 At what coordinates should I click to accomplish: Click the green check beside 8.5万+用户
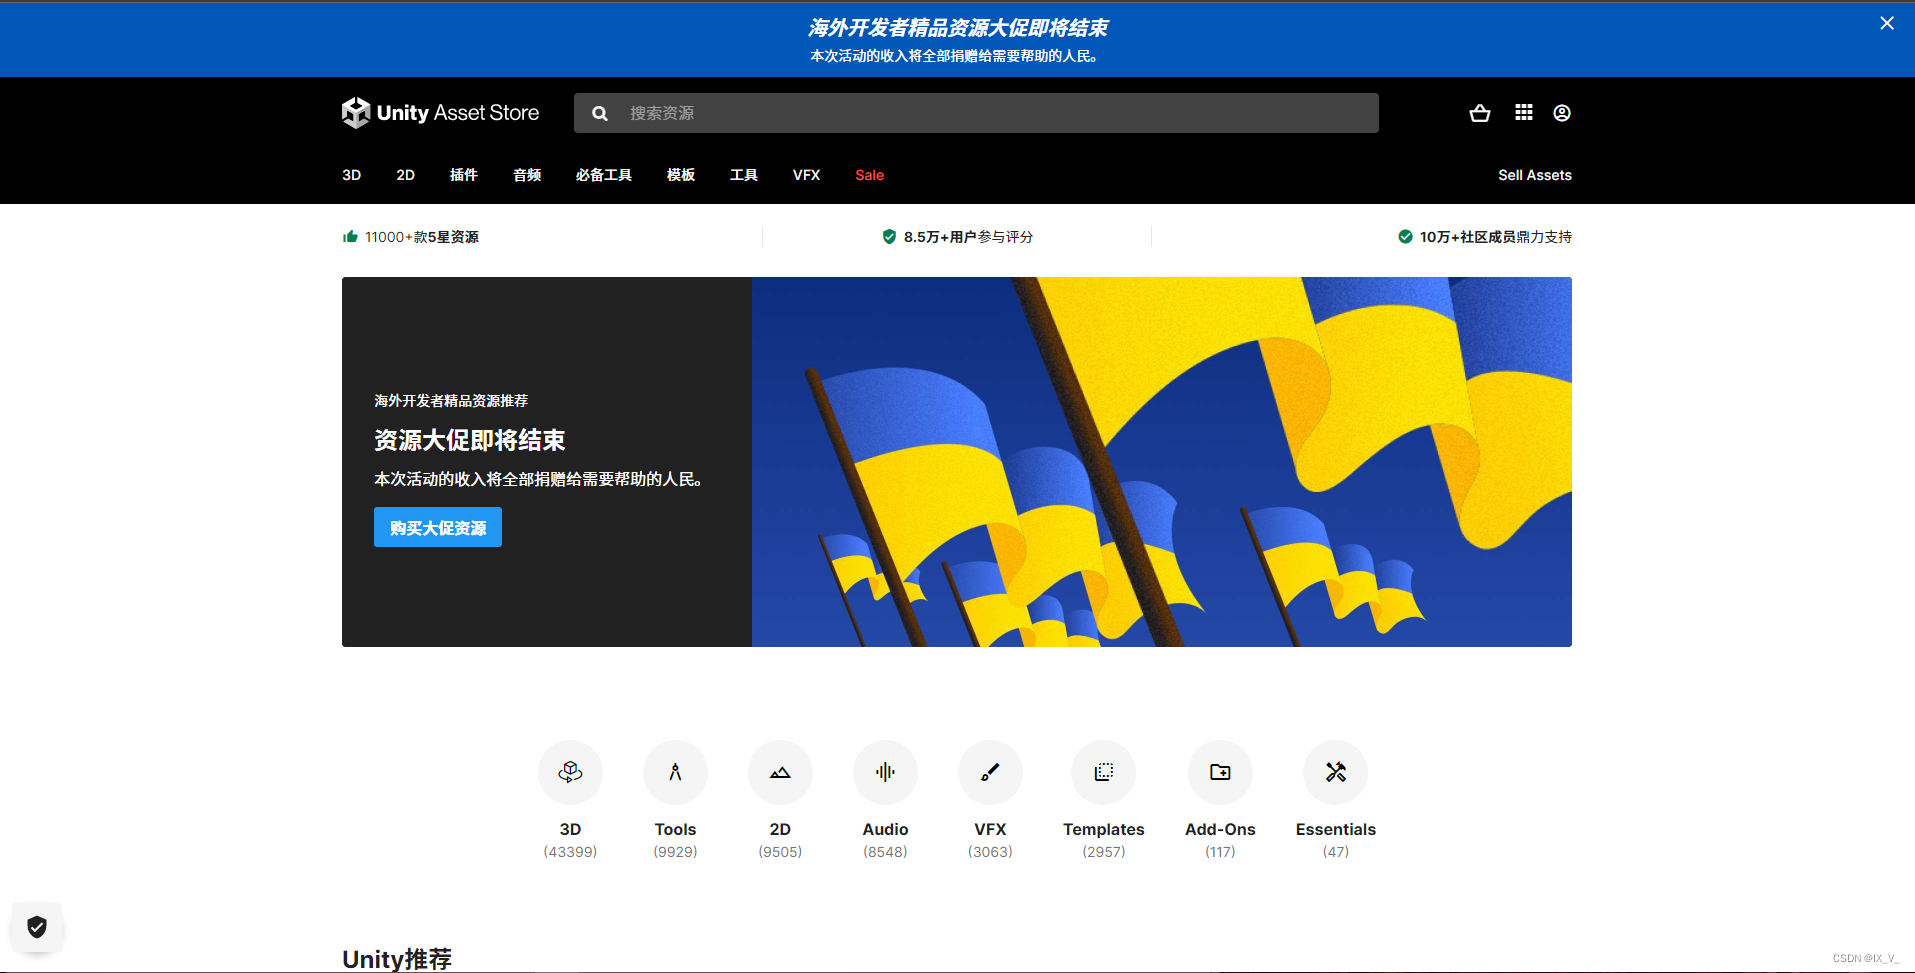pos(889,237)
